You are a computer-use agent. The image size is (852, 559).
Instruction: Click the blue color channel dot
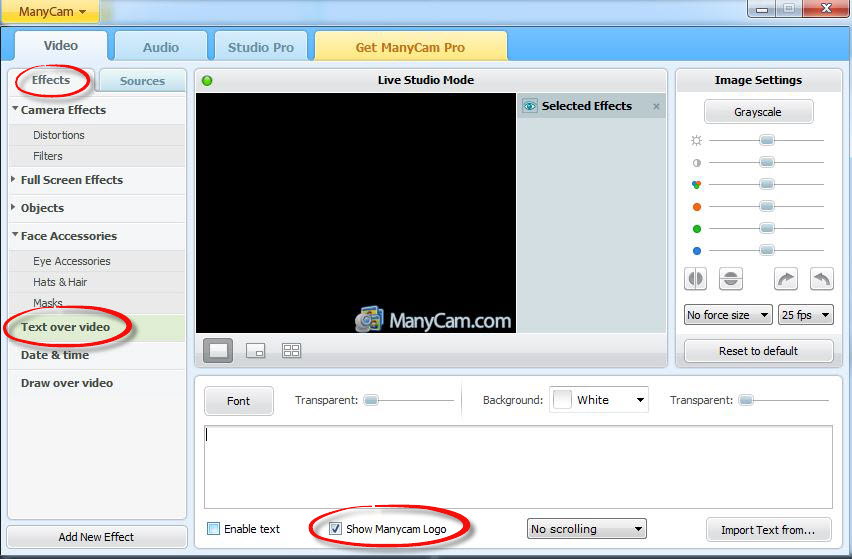pyautogui.click(x=697, y=251)
